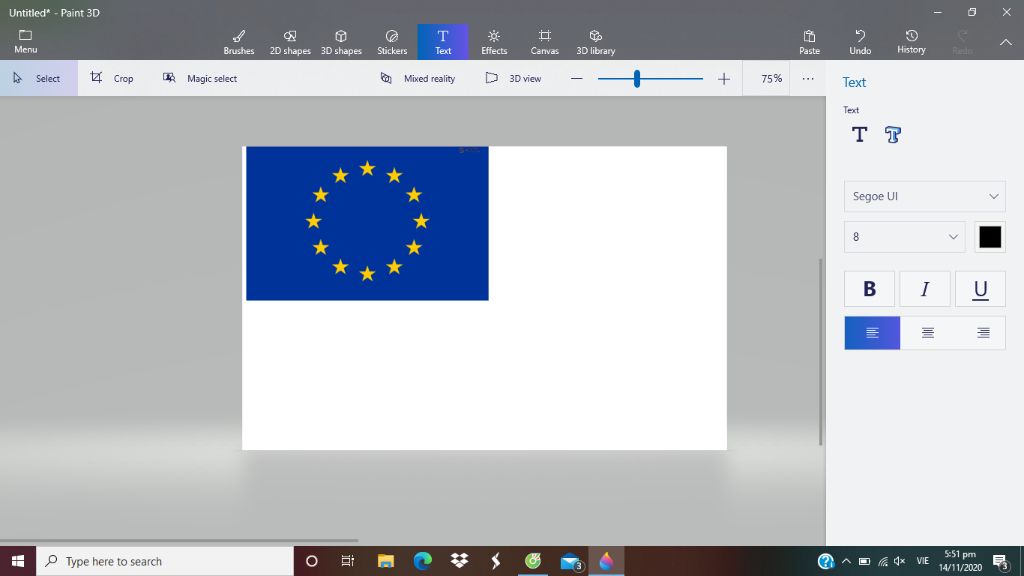
Task: Open Mixed reality mode
Action: coord(417,77)
